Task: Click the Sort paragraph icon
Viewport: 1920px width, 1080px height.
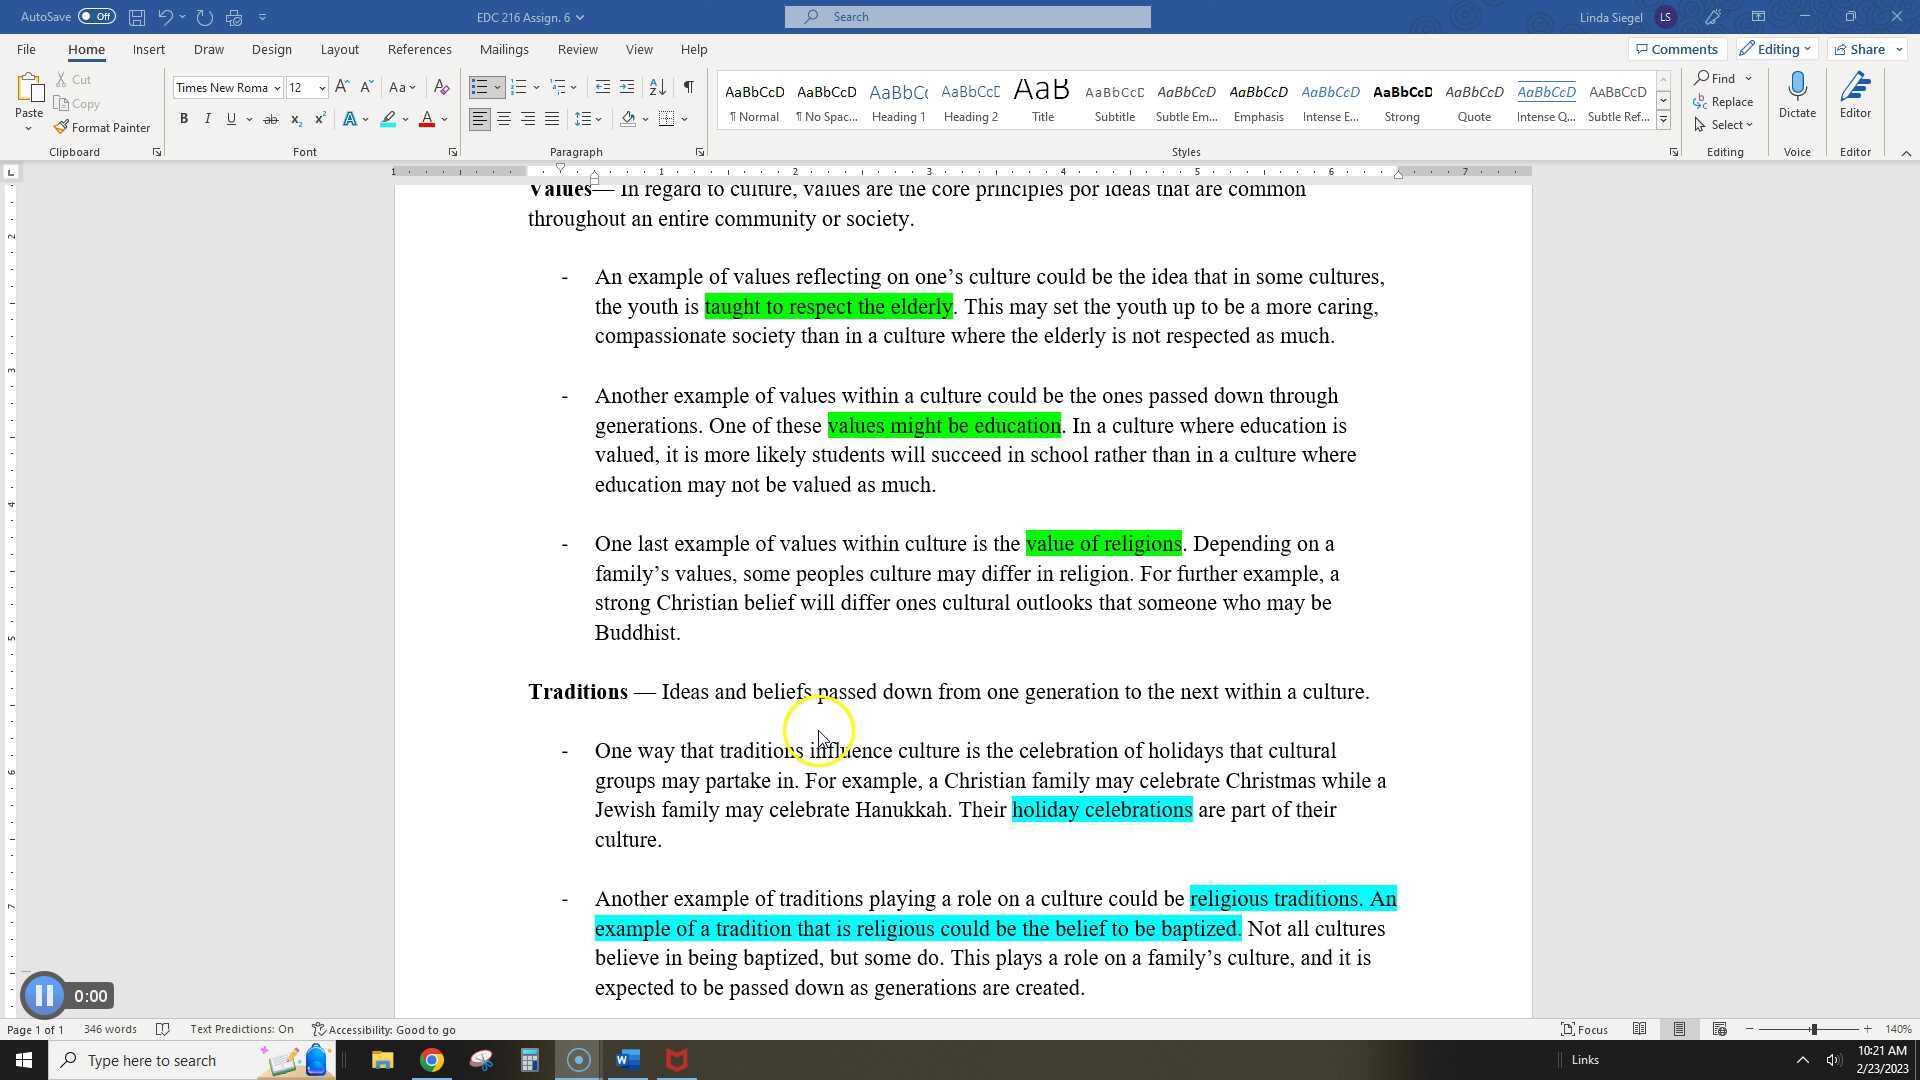Action: coord(657,88)
